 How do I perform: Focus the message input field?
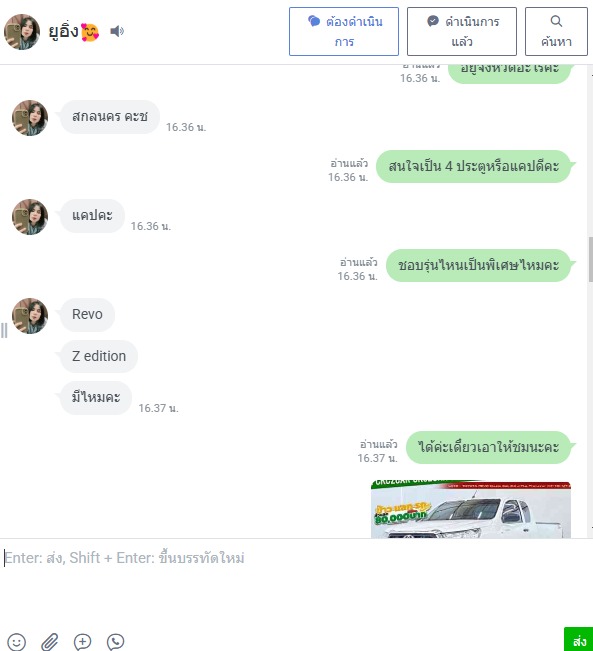296,581
